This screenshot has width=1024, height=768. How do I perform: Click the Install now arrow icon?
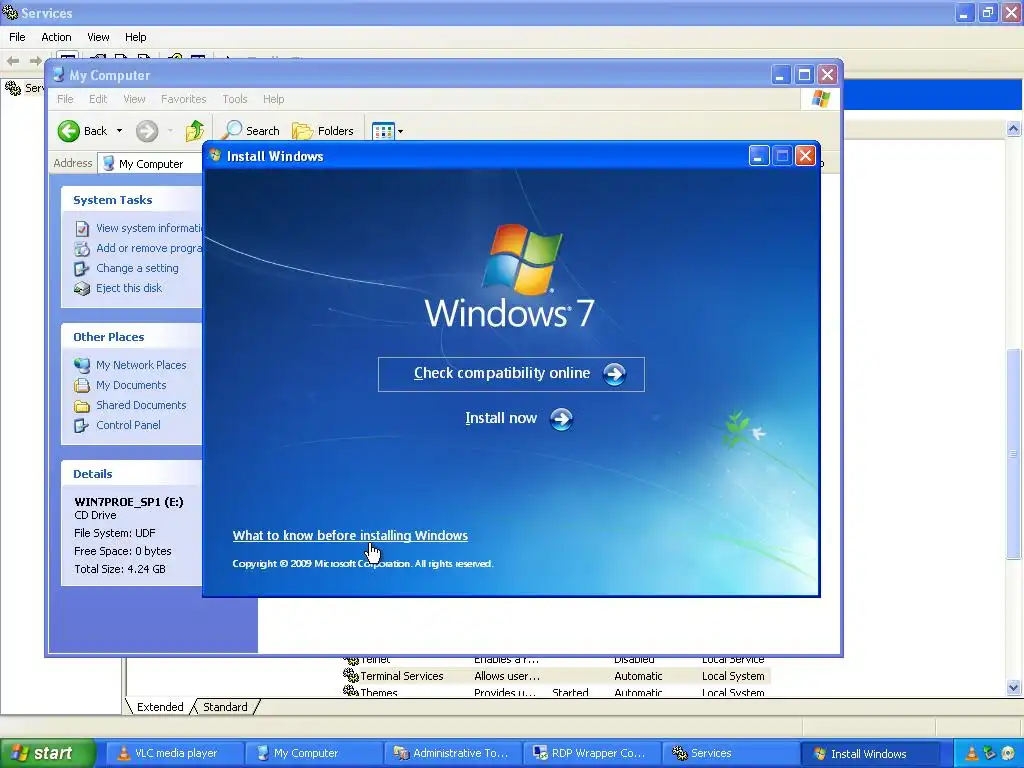561,419
